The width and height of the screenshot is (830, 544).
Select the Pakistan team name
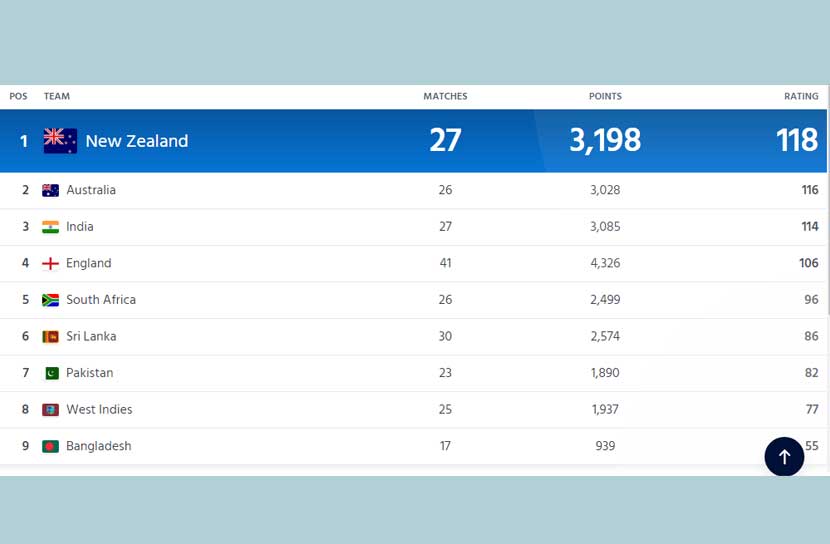[89, 373]
